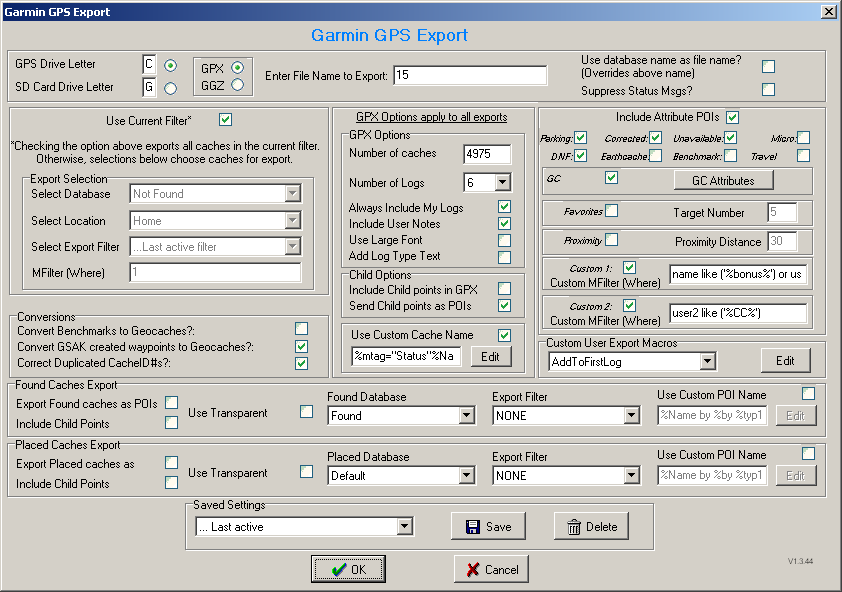Open the GC Attributes dialog
The image size is (842, 592).
coord(723,181)
